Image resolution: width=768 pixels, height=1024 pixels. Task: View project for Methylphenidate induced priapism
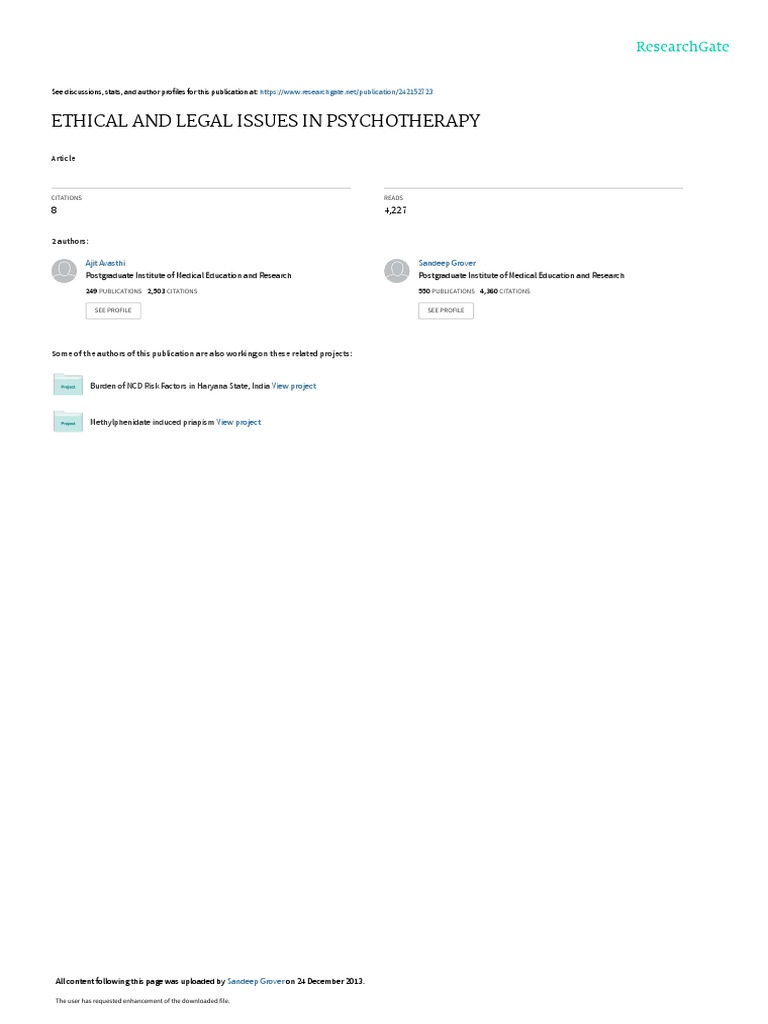click(238, 423)
